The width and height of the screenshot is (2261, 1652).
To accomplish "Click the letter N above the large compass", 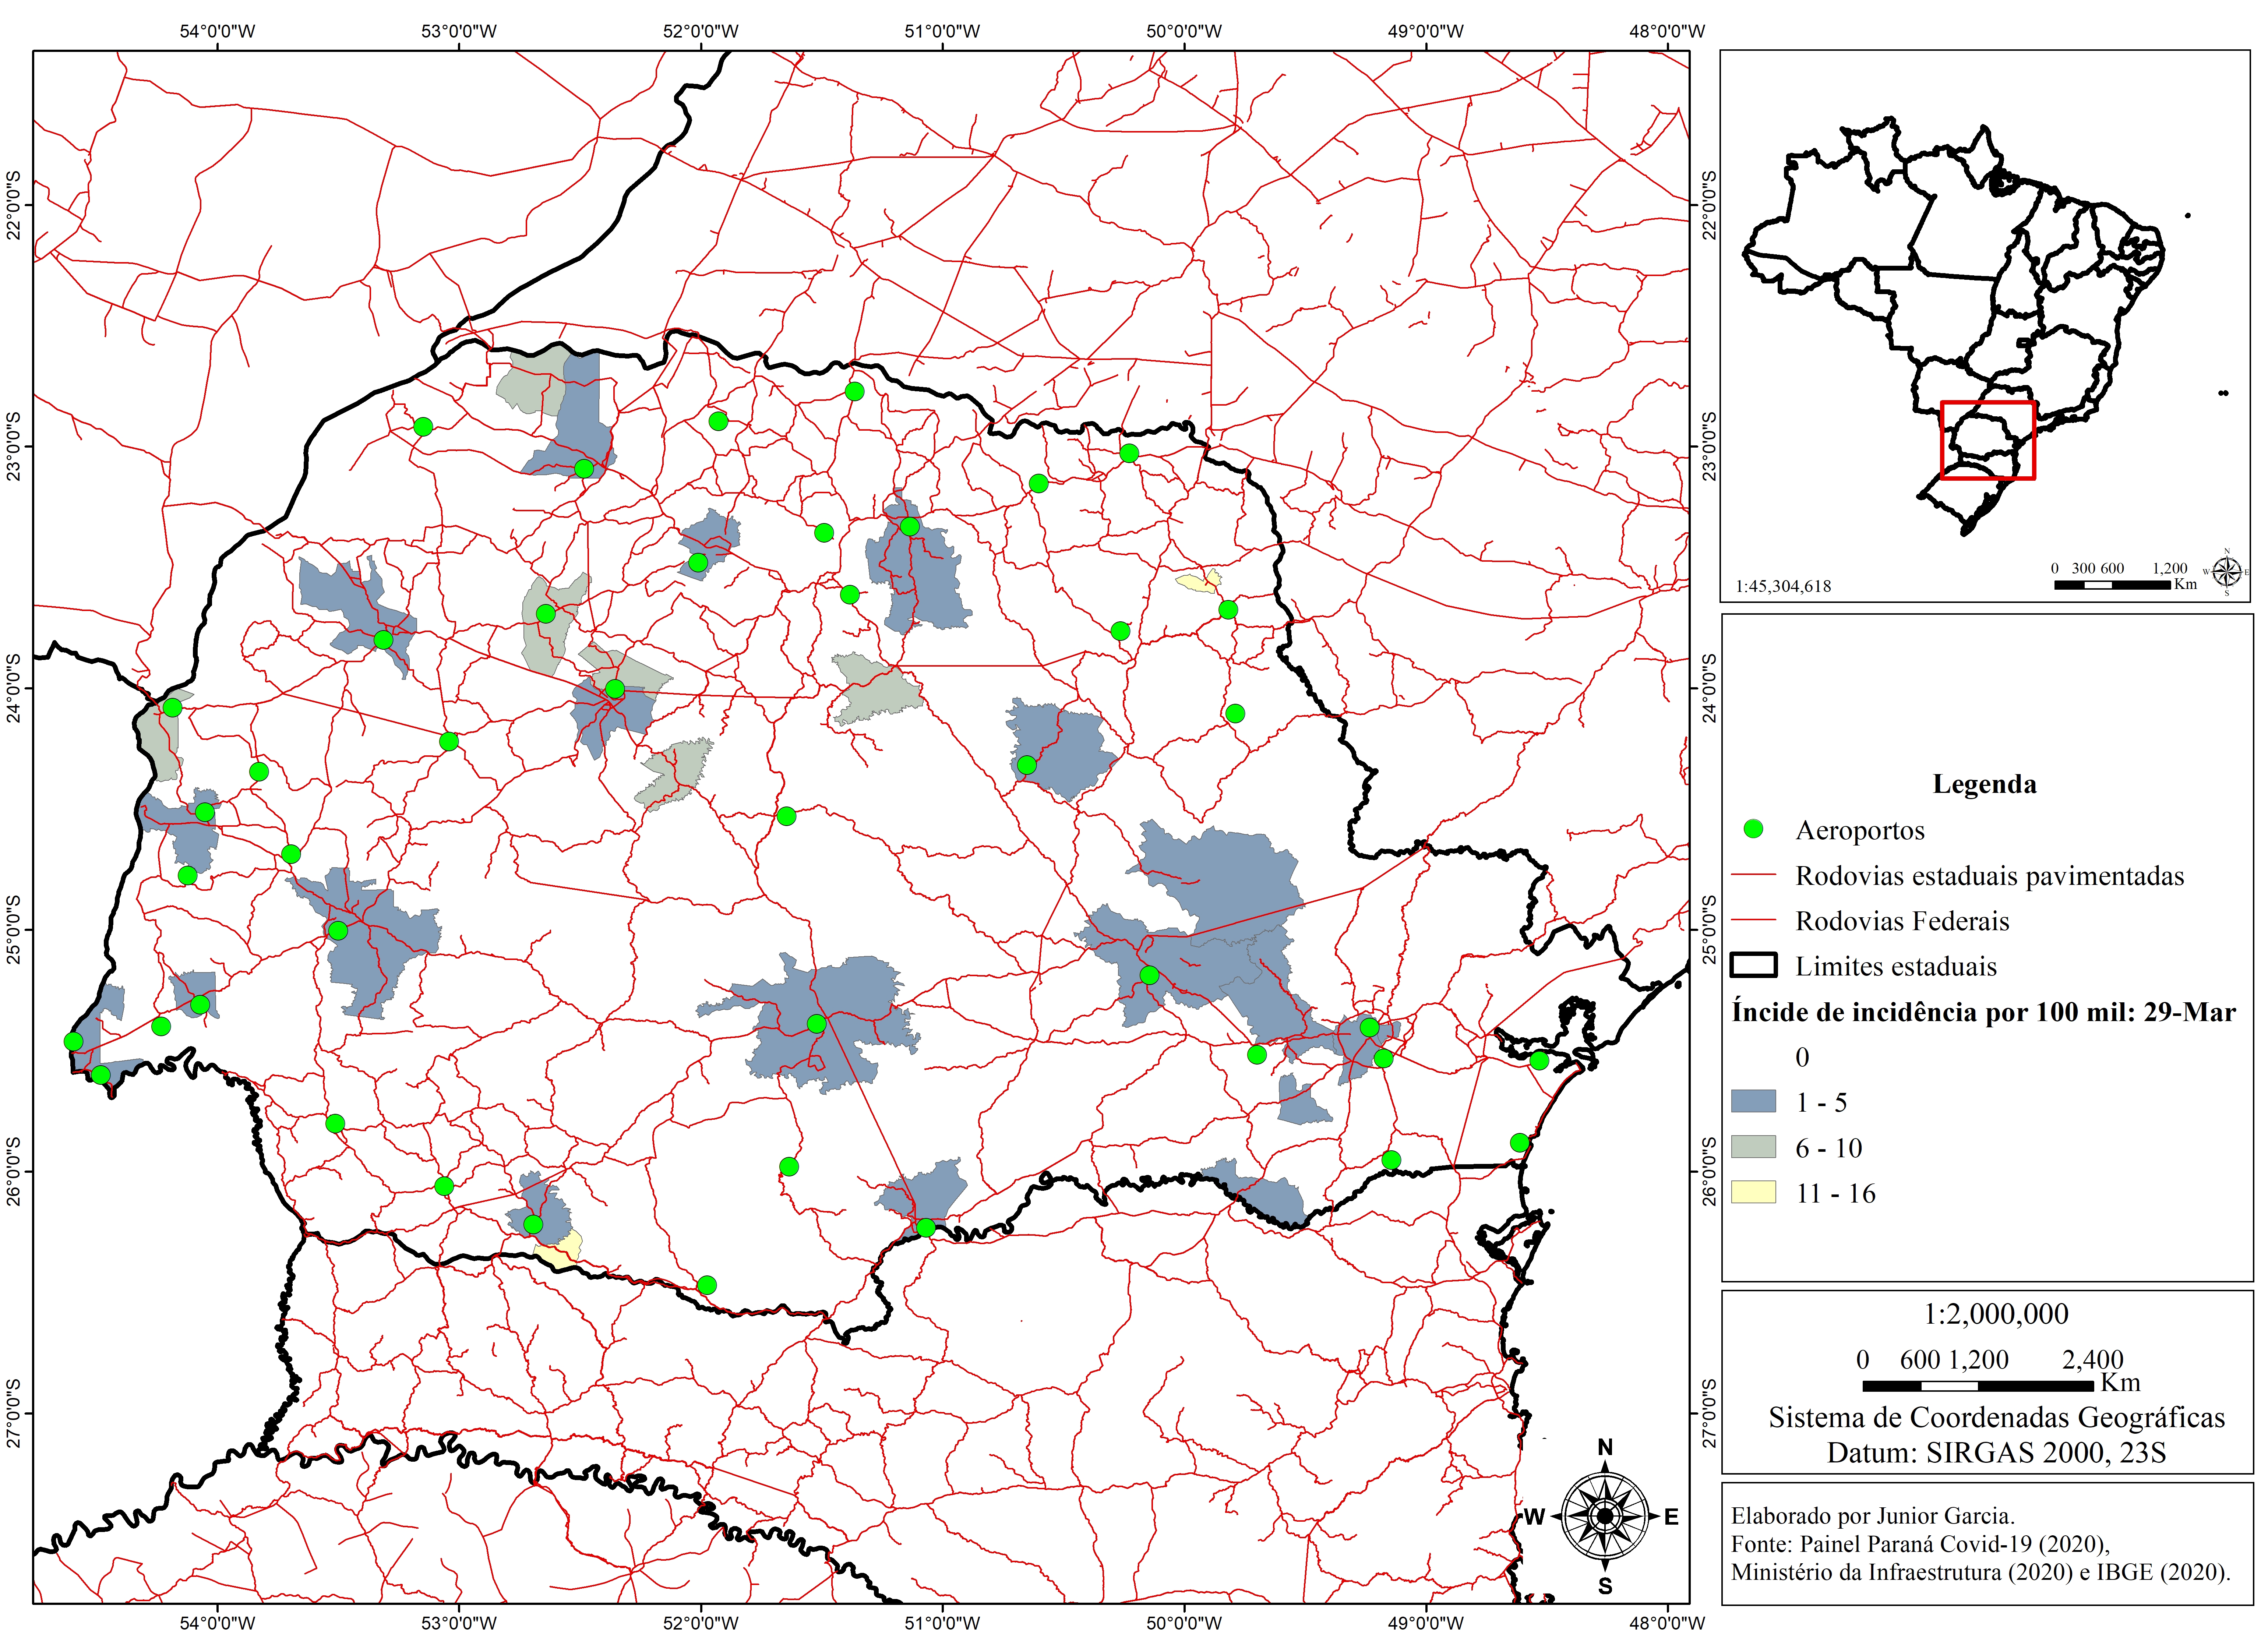I will 1605,1447.
